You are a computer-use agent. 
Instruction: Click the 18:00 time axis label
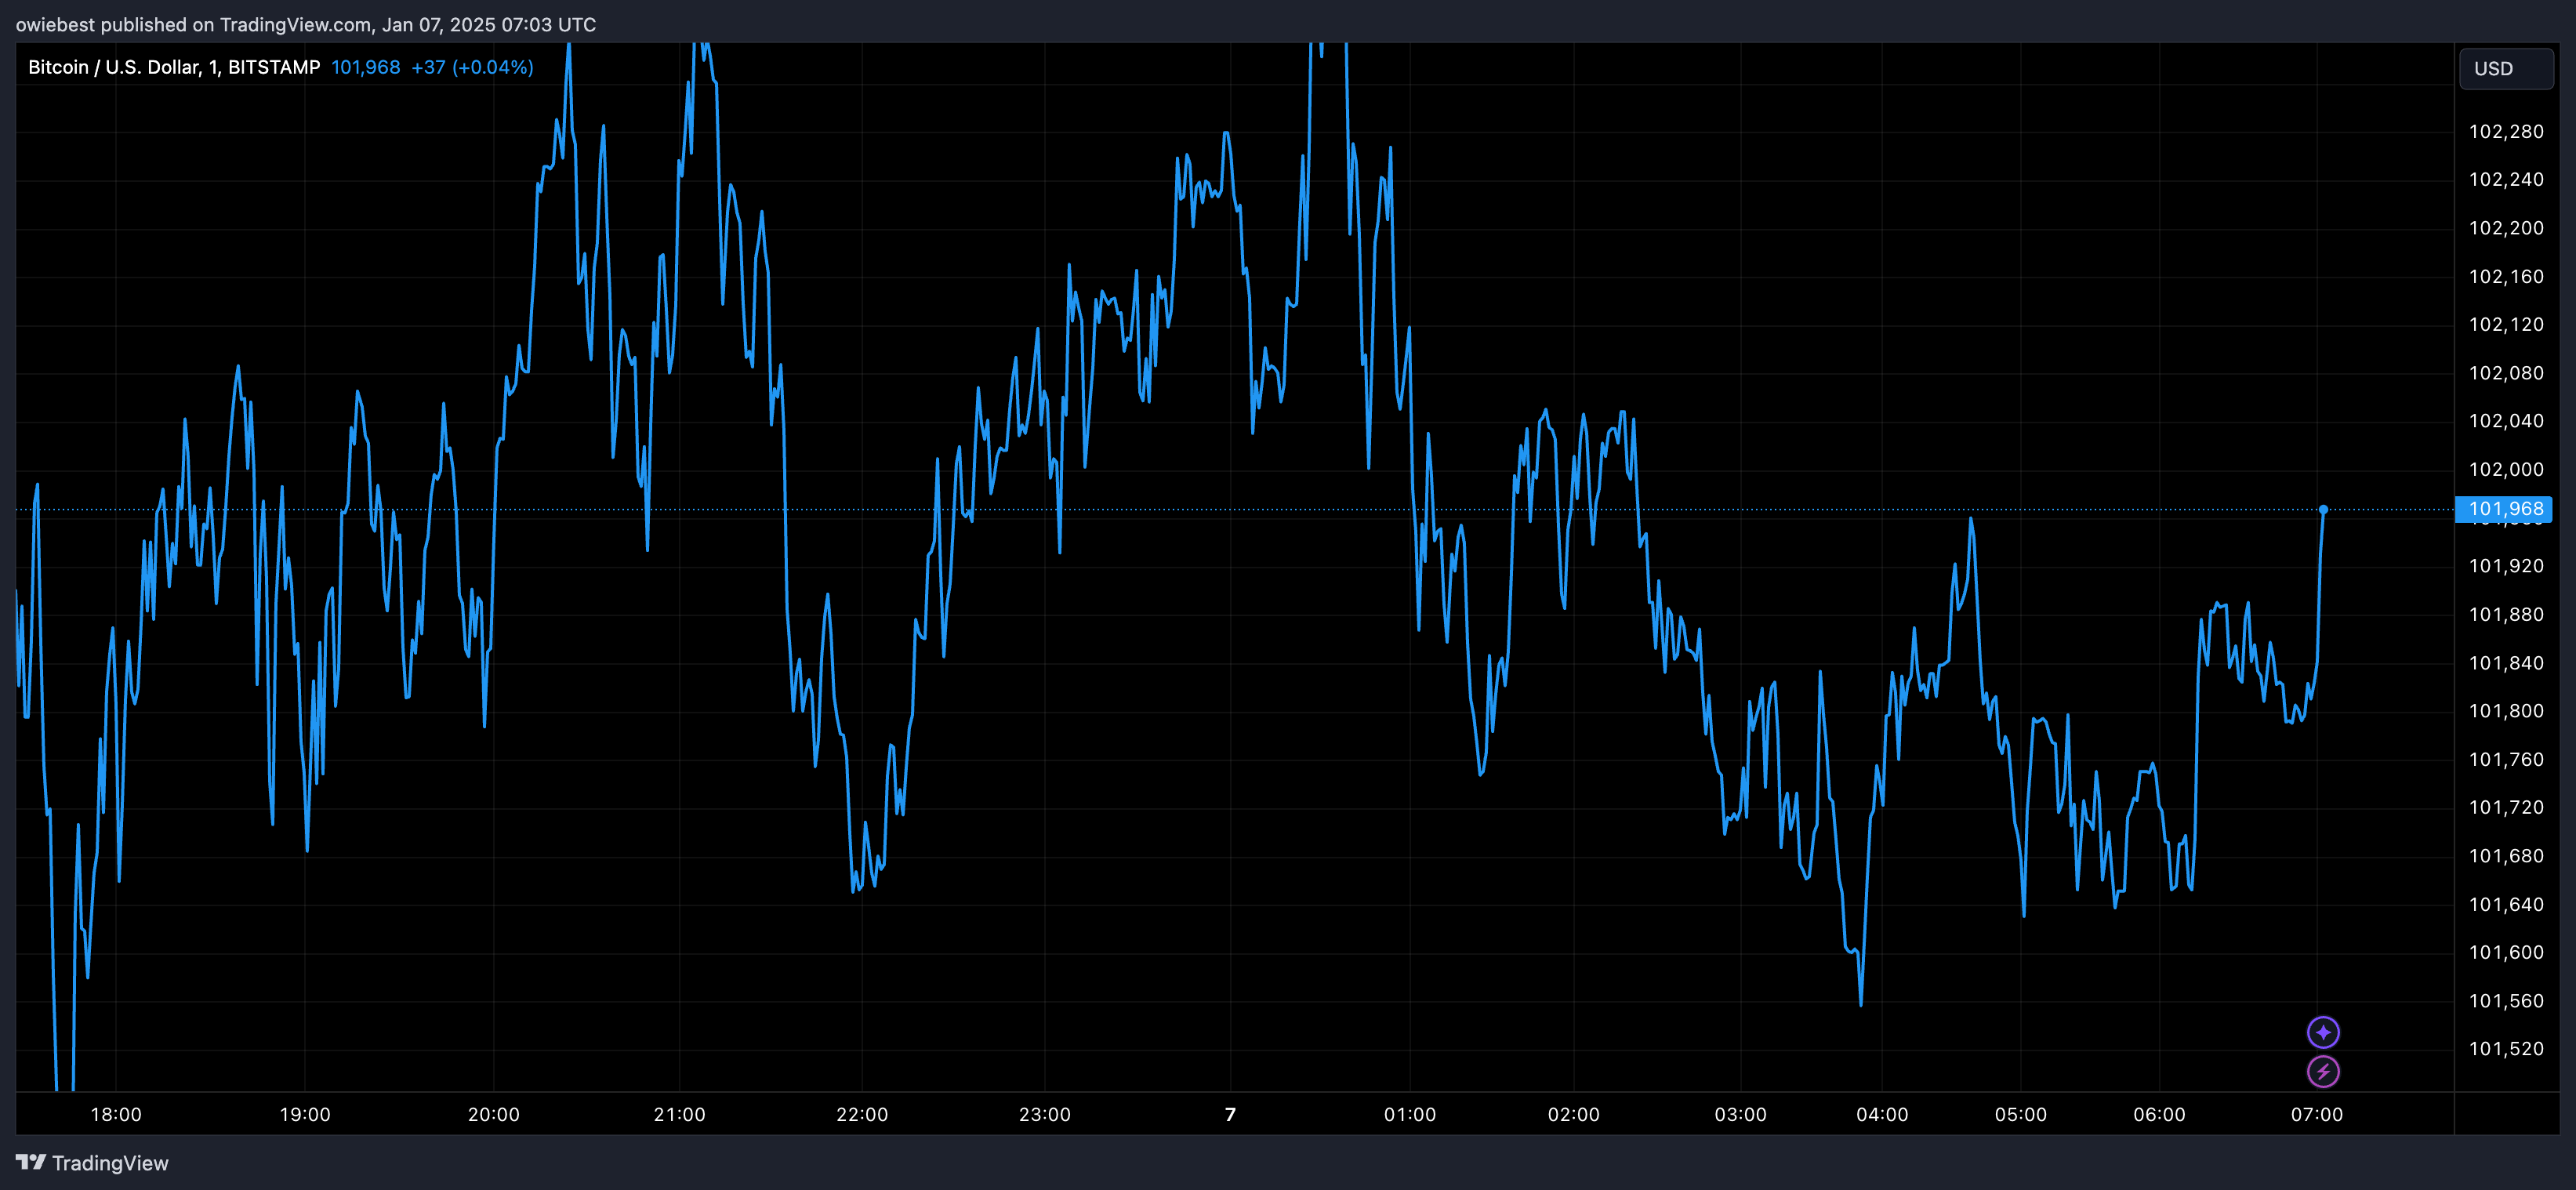click(116, 1114)
